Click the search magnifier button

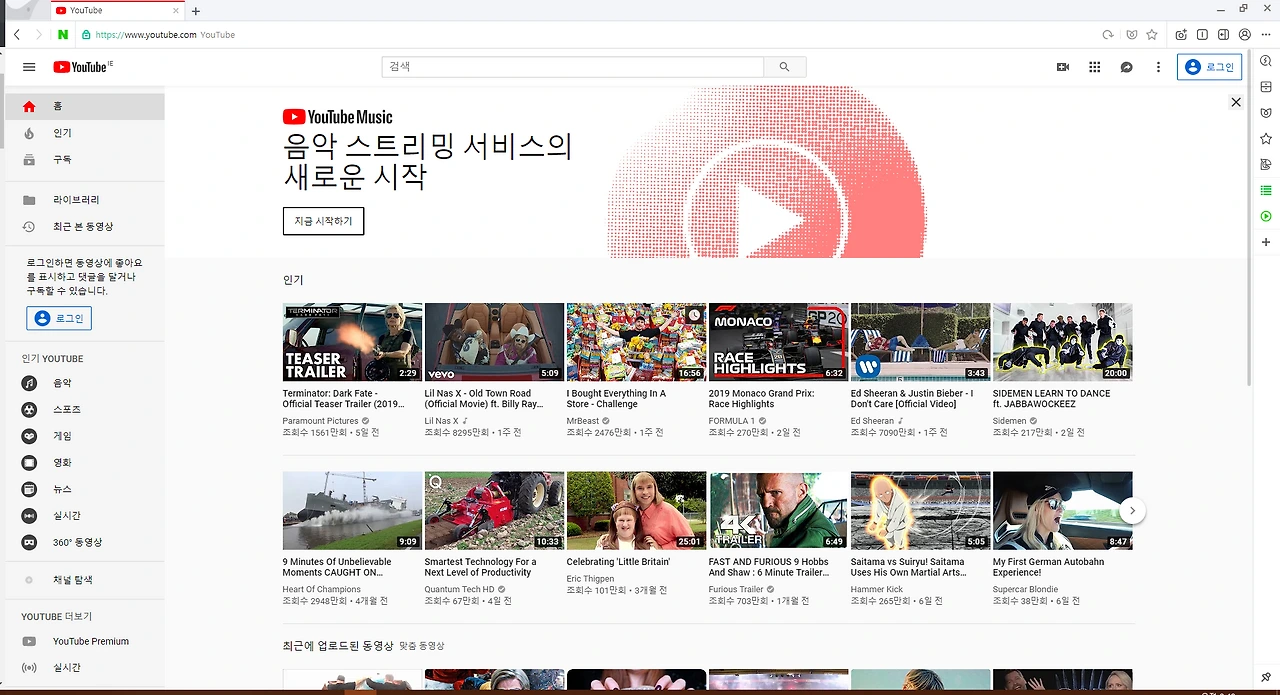[x=785, y=67]
